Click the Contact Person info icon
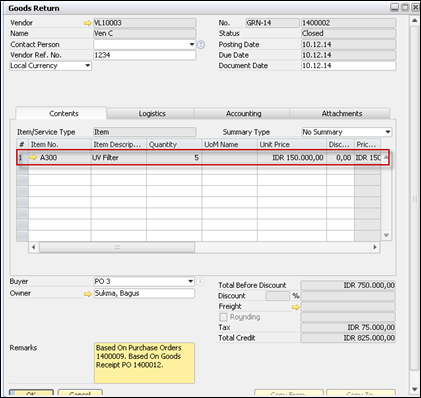The image size is (421, 398). click(201, 45)
